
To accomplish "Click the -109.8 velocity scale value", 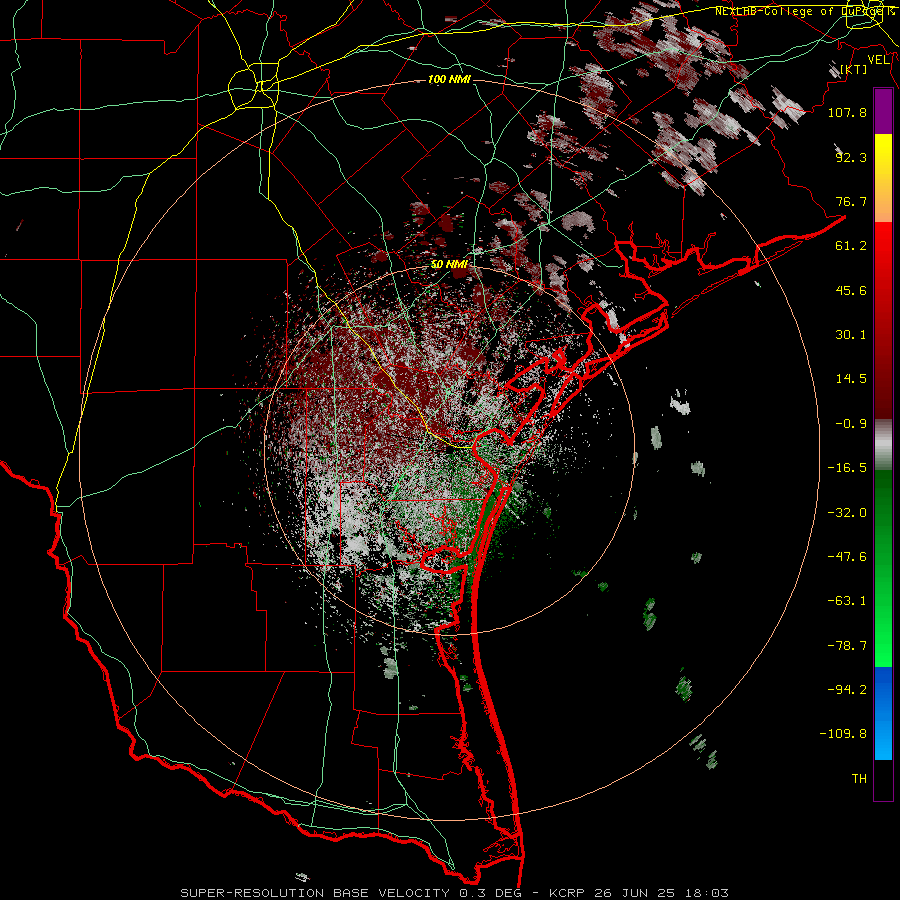I will point(843,734).
